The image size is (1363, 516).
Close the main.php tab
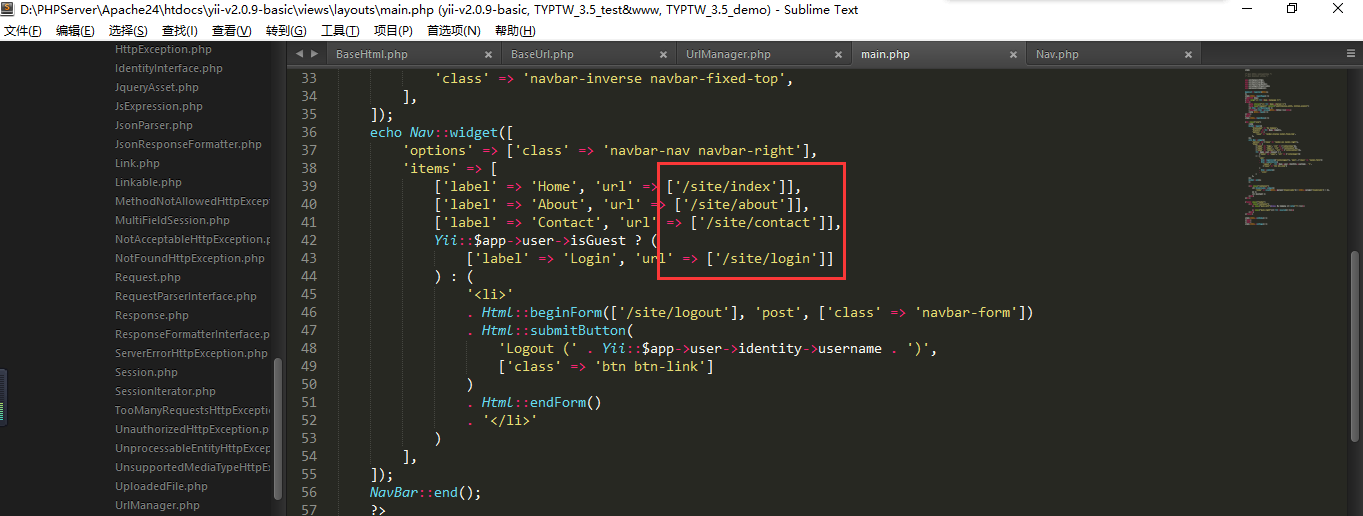coord(1013,55)
